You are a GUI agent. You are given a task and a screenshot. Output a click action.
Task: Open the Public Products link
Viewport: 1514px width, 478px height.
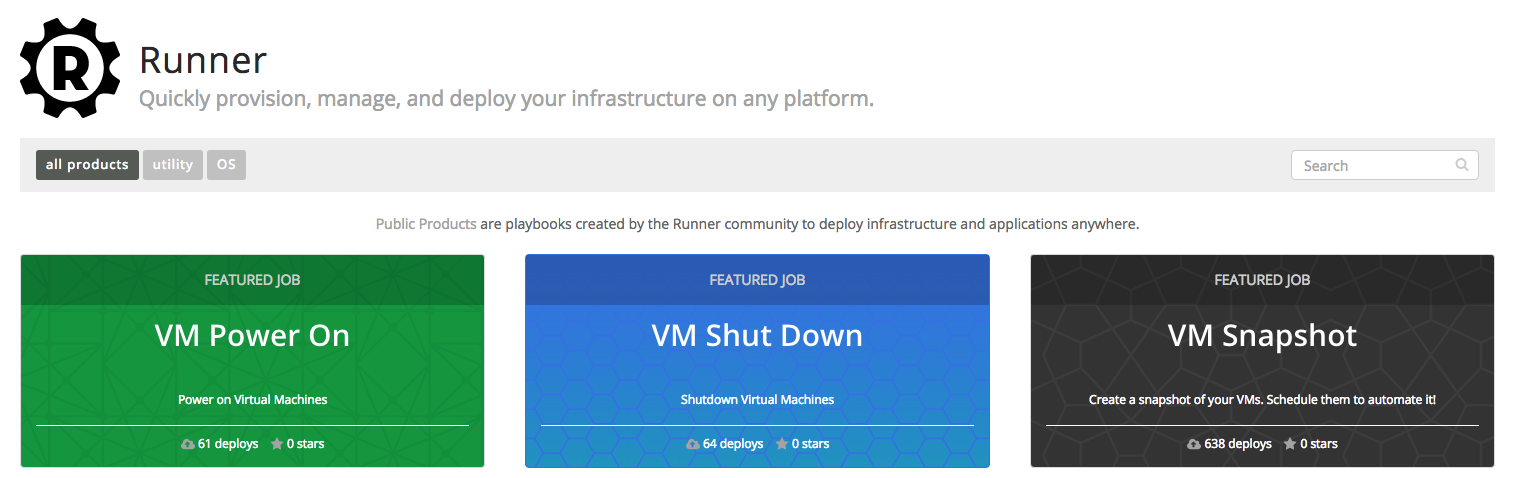pyautogui.click(x=426, y=224)
